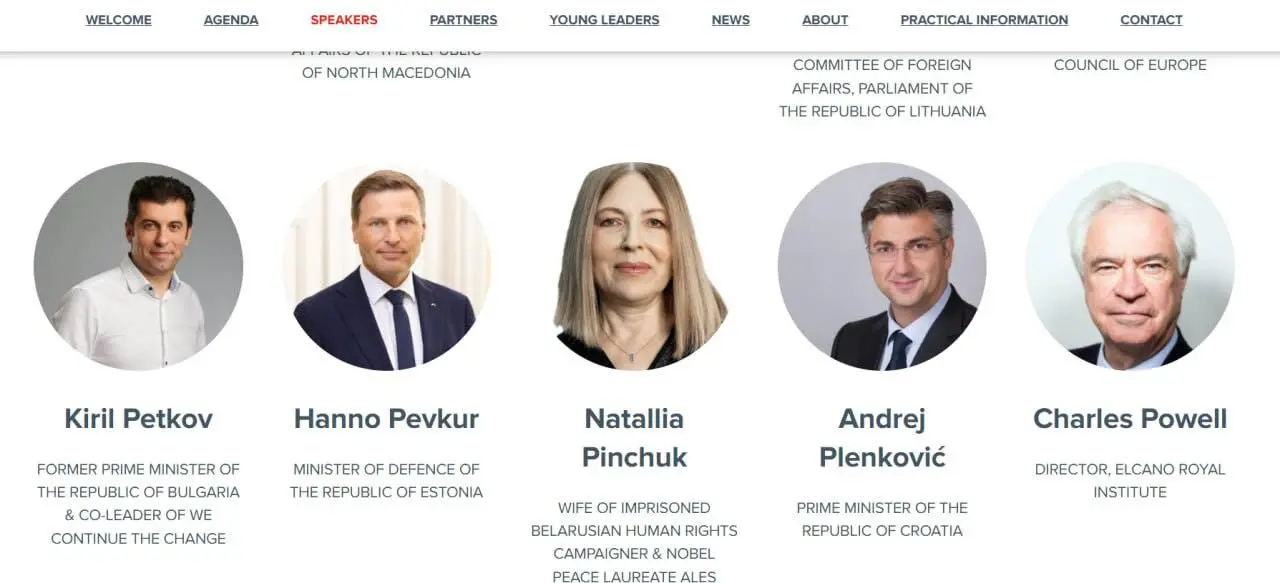Click Kiril Petkov's portrait photo
The height and width of the screenshot is (583, 1280).
pyautogui.click(x=138, y=266)
